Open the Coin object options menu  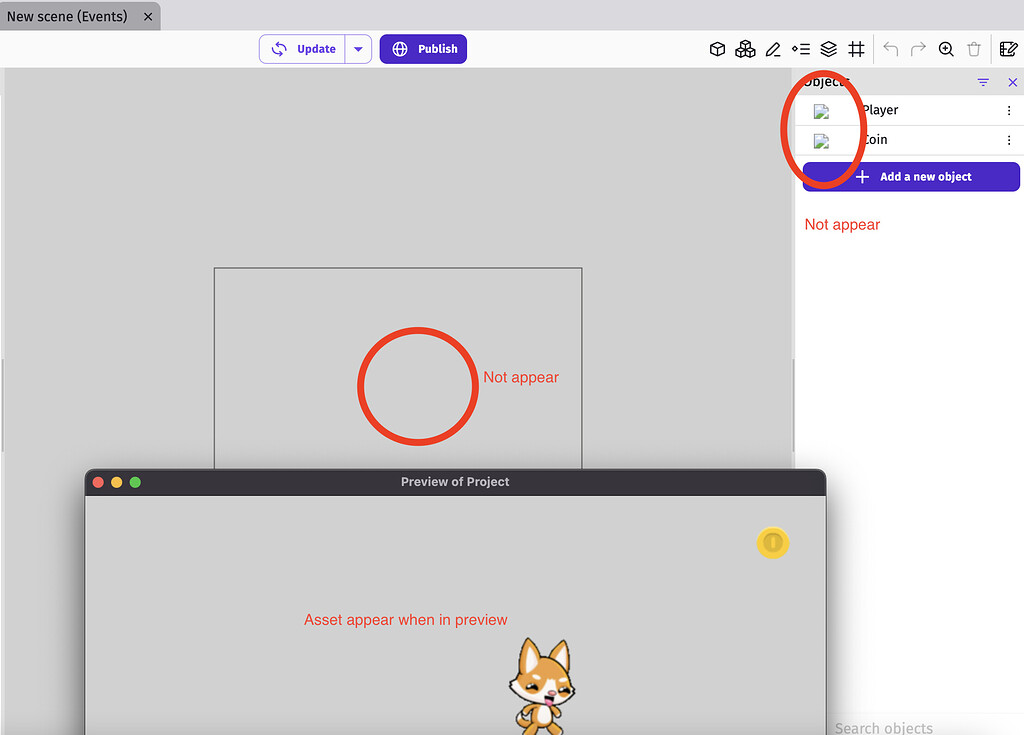pyautogui.click(x=1009, y=140)
